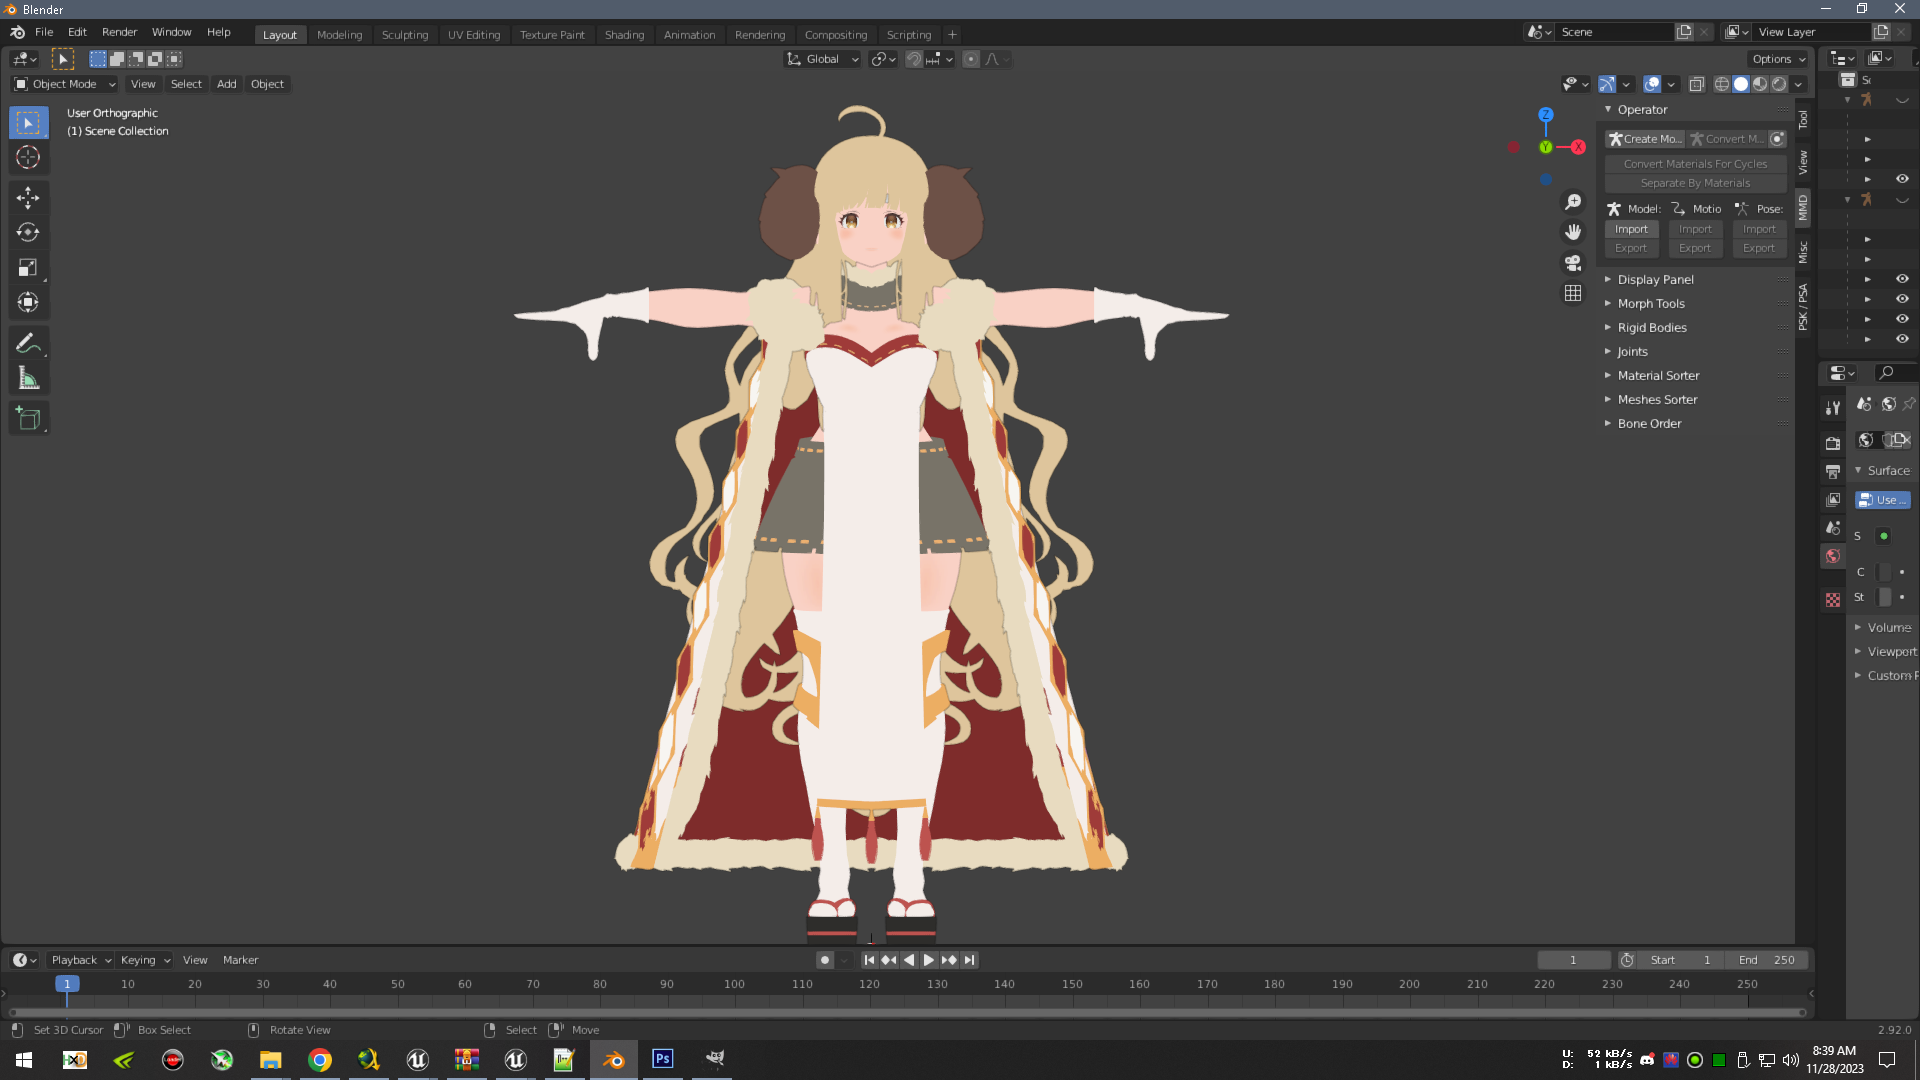The width and height of the screenshot is (1920, 1080).
Task: Open the Add menu in viewport header
Action: [227, 84]
